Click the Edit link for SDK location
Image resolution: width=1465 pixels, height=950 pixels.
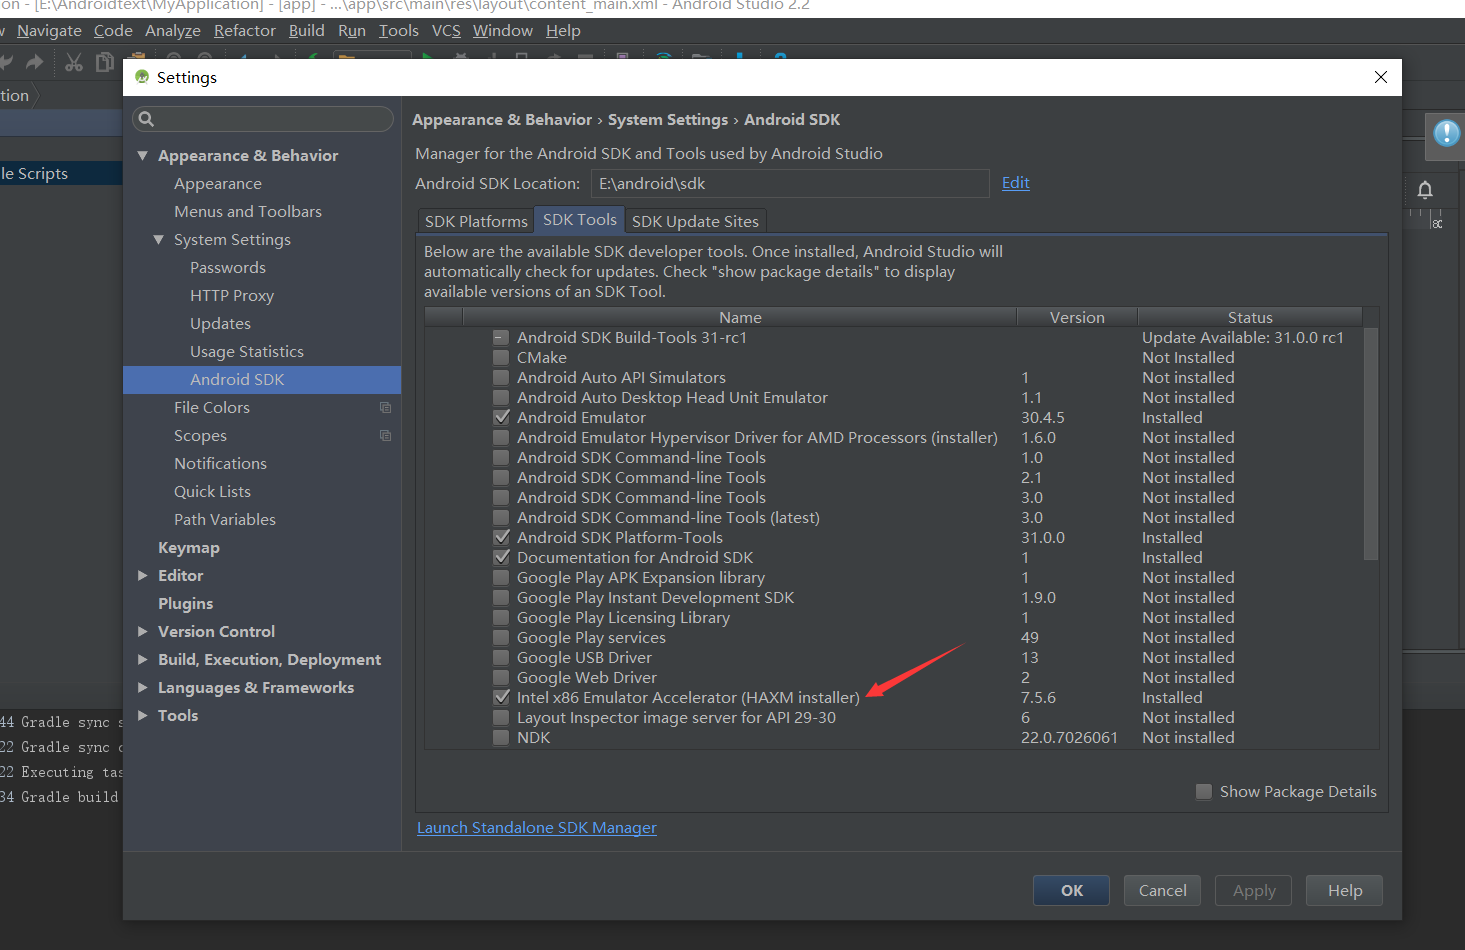coord(1015,183)
